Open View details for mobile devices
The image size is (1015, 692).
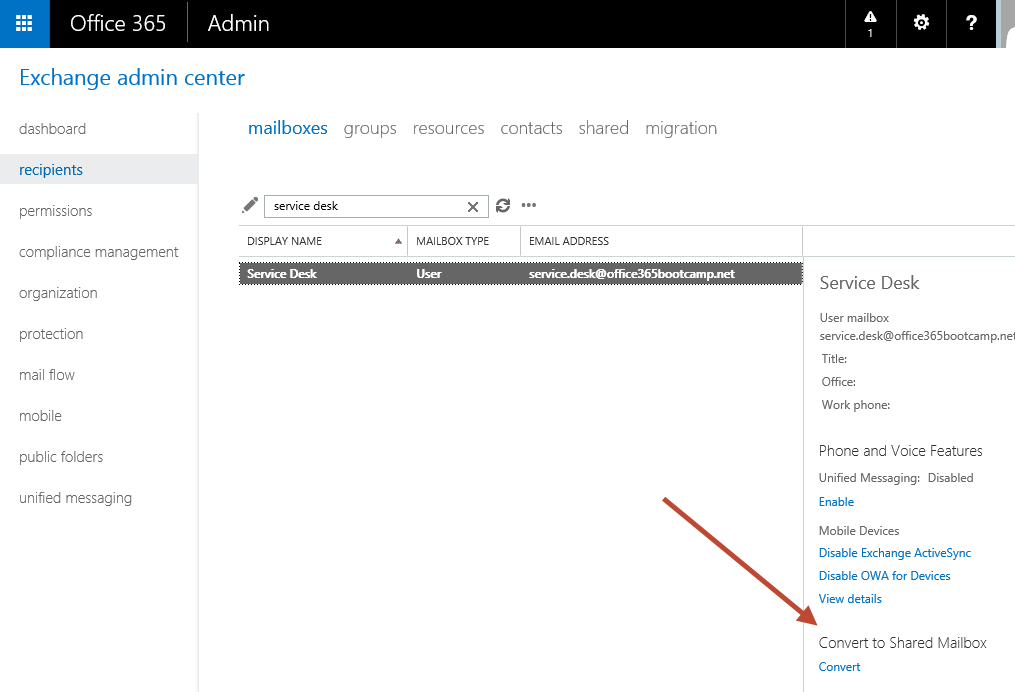coord(850,599)
